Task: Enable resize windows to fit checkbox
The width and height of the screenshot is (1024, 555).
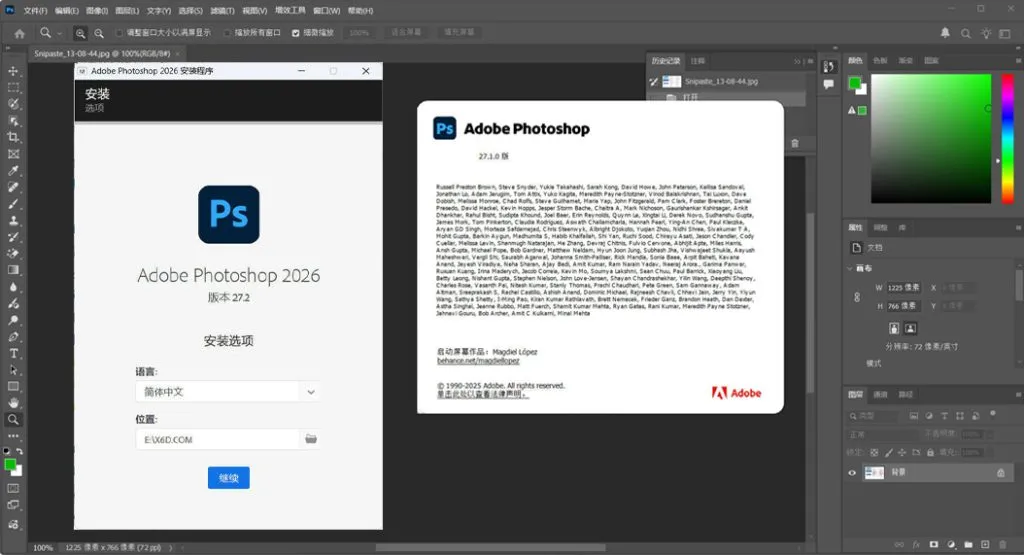Action: 119,33
